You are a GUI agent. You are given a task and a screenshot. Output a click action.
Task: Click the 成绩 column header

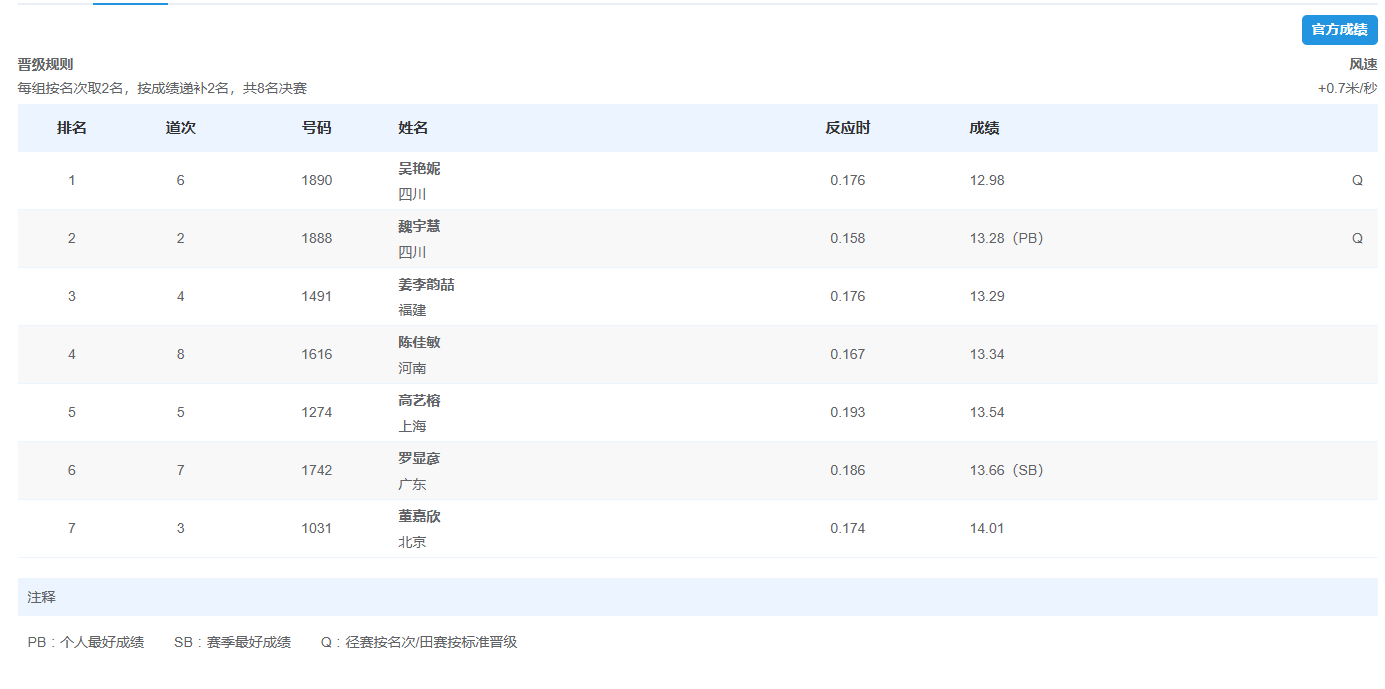(984, 128)
